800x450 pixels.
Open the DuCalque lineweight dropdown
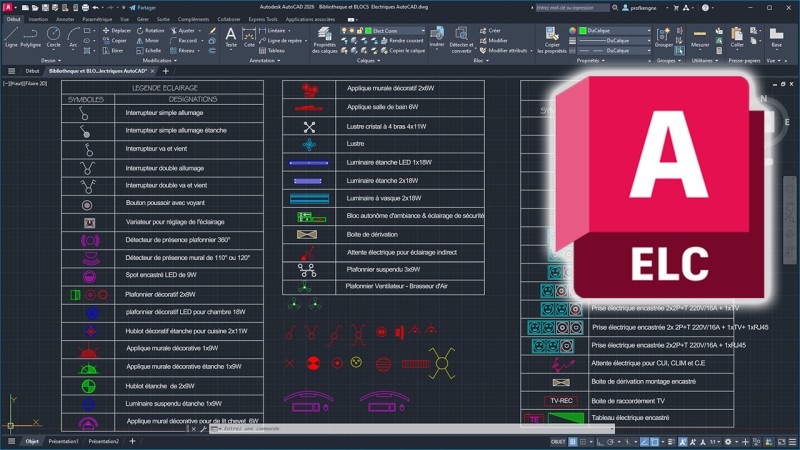(x=648, y=41)
